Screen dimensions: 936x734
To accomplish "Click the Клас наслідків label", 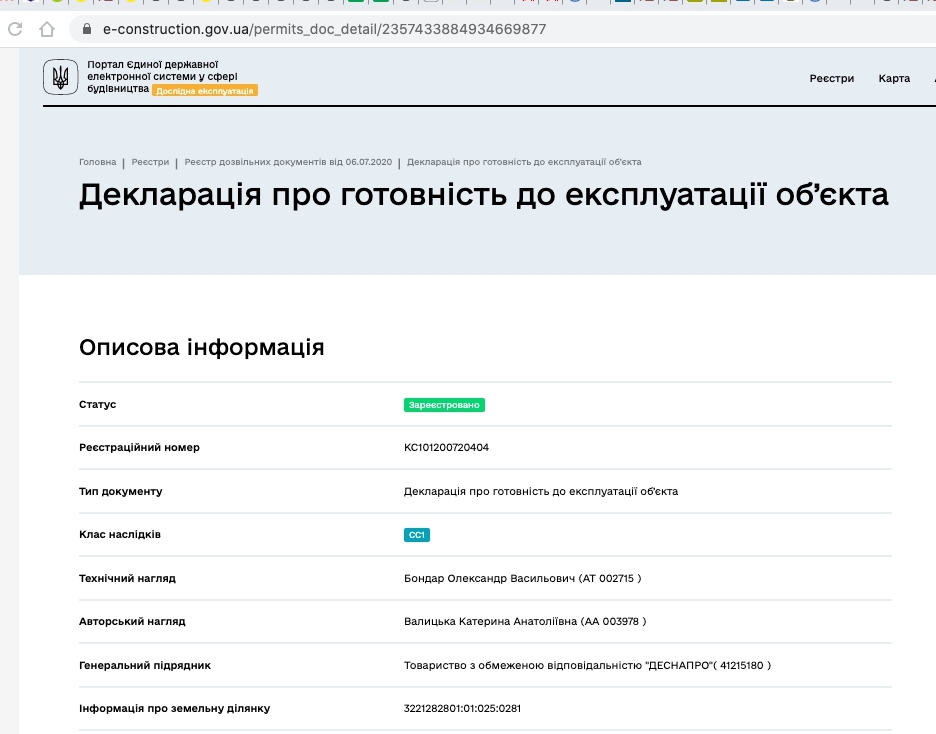I will click(x=119, y=534).
